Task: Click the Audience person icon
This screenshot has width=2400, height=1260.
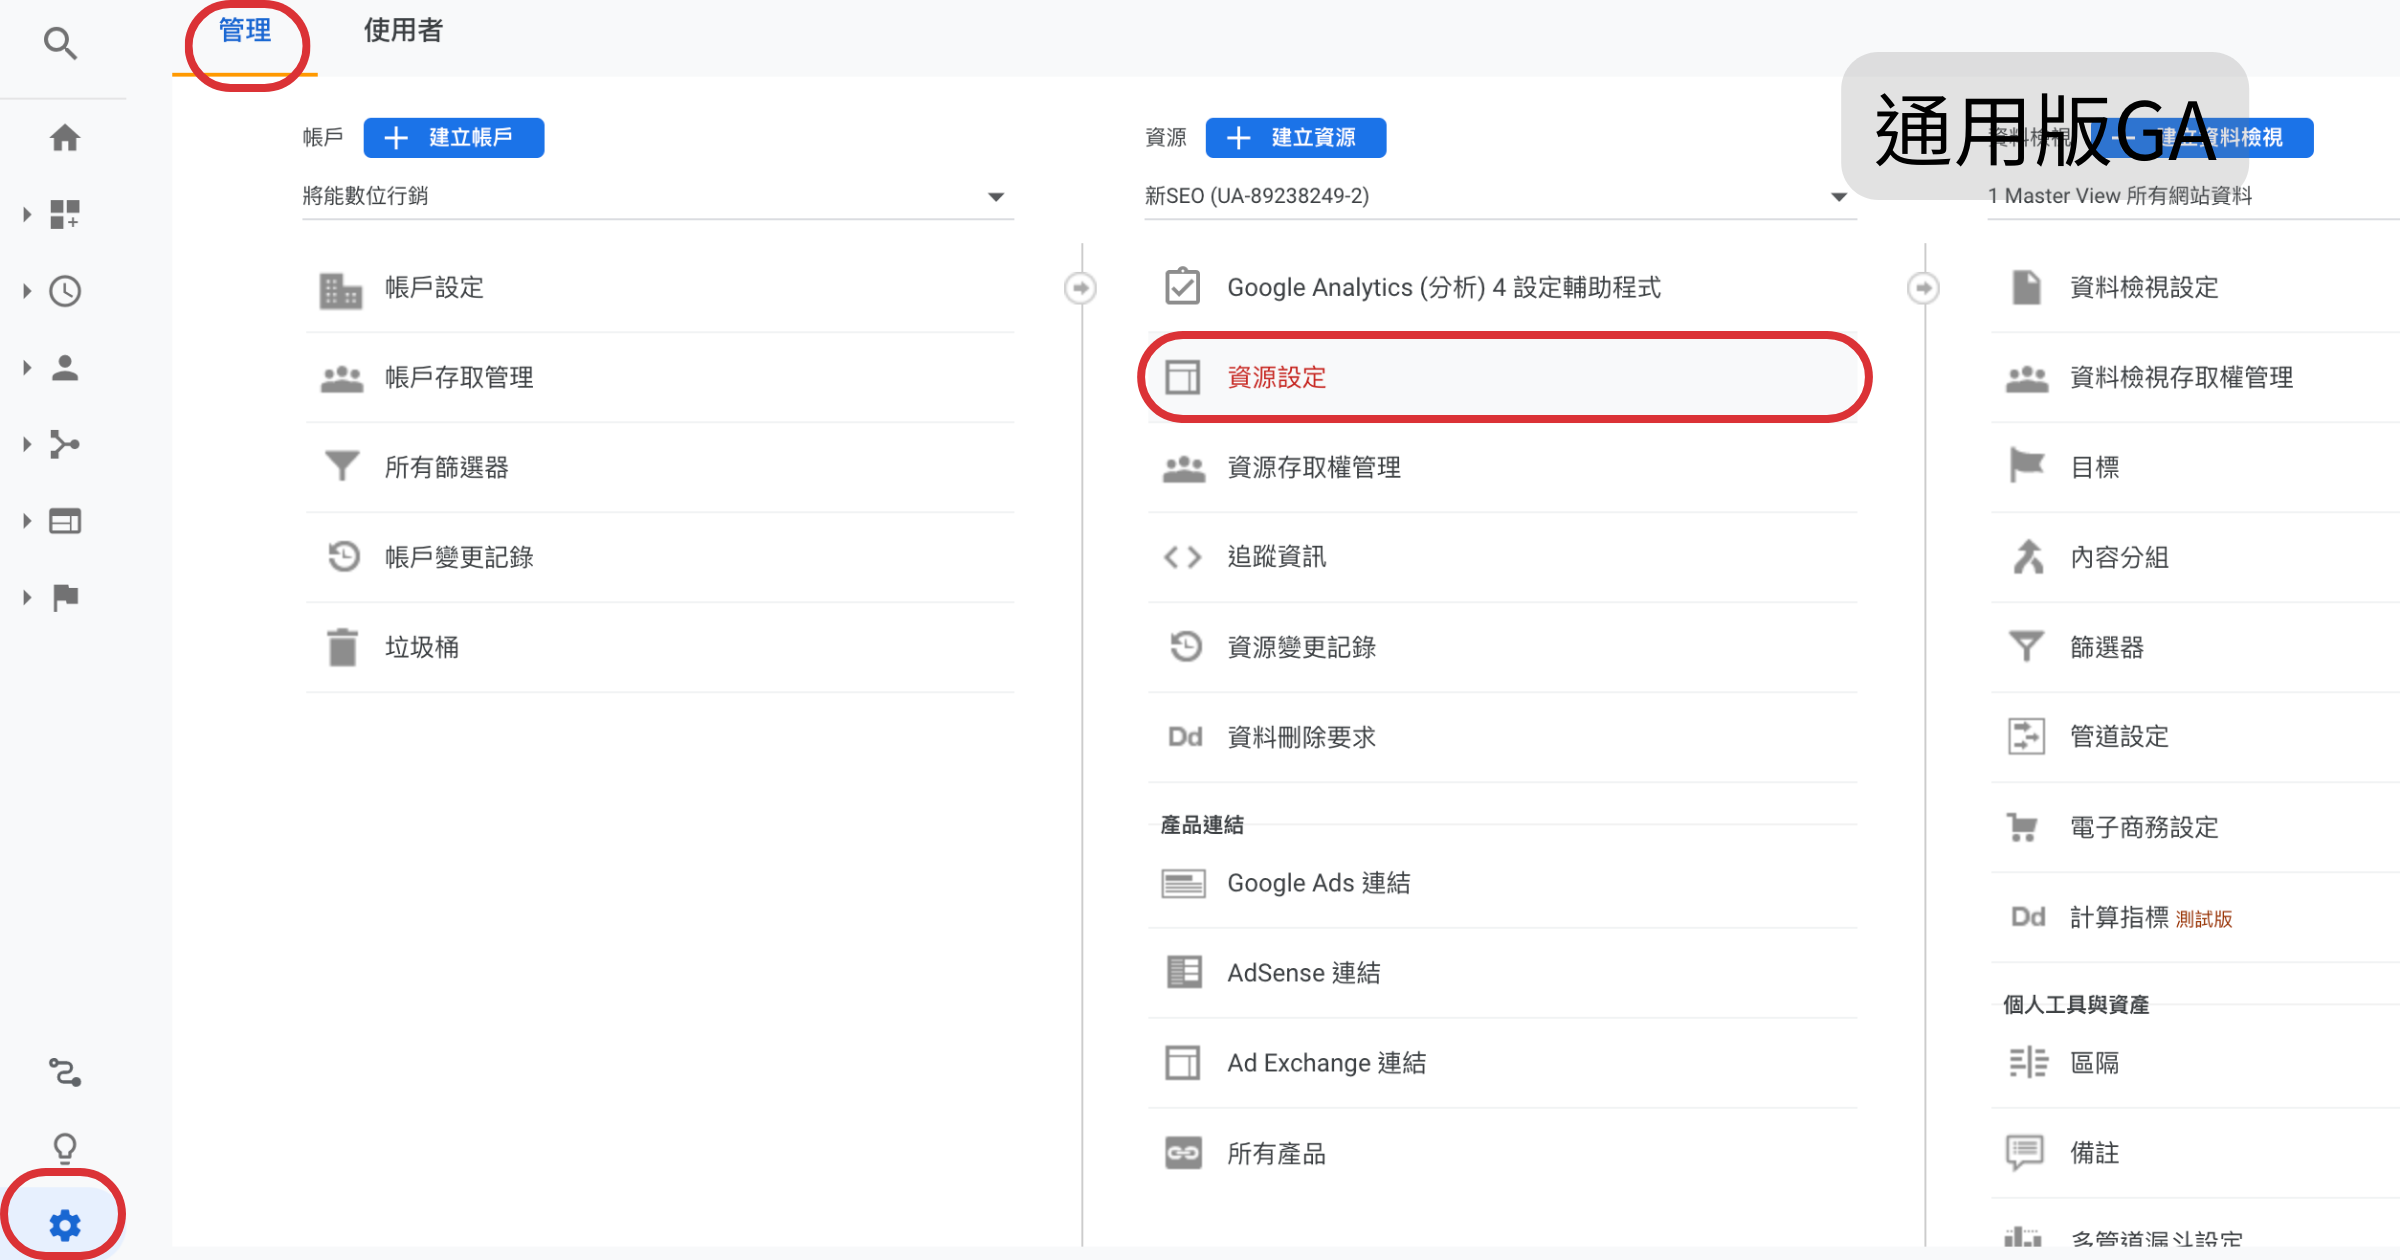Action: 65,367
